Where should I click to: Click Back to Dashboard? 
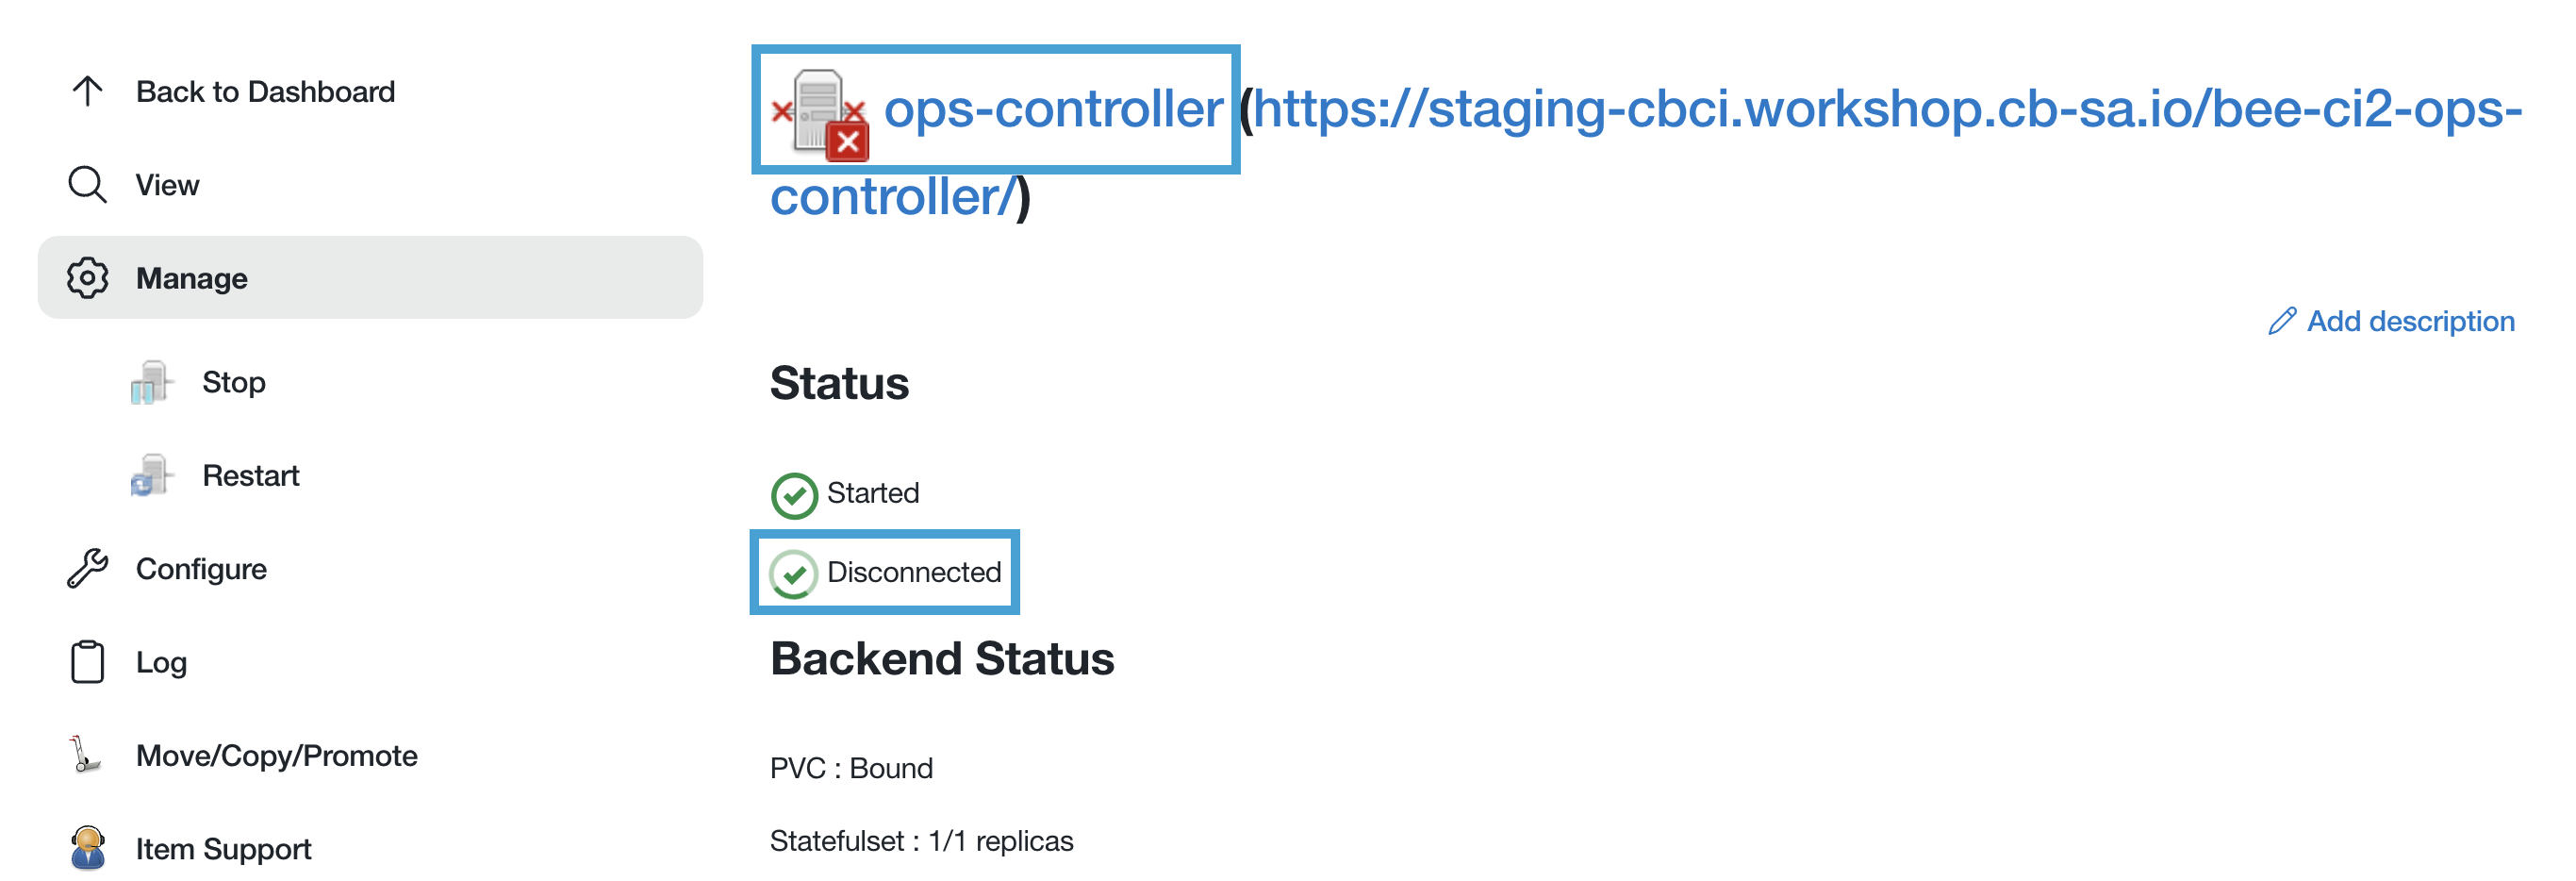coord(264,91)
